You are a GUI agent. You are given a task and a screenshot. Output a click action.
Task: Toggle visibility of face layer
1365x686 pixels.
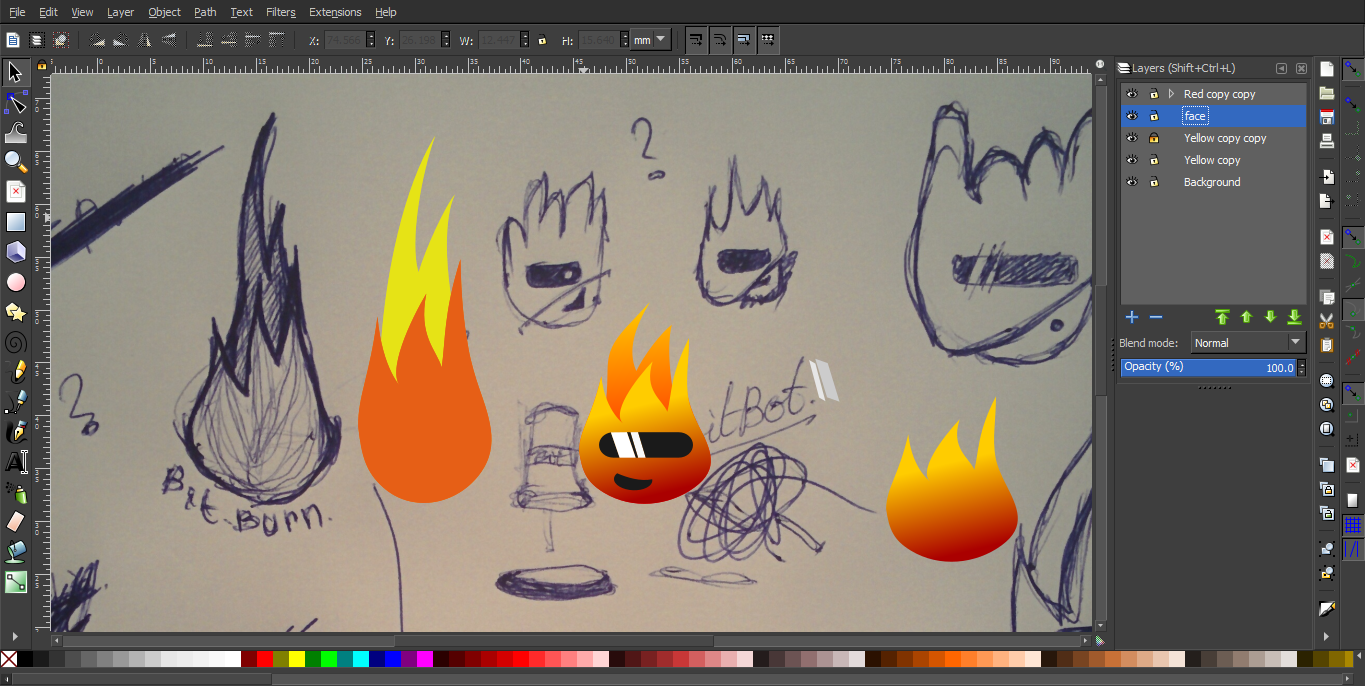[x=1132, y=116]
